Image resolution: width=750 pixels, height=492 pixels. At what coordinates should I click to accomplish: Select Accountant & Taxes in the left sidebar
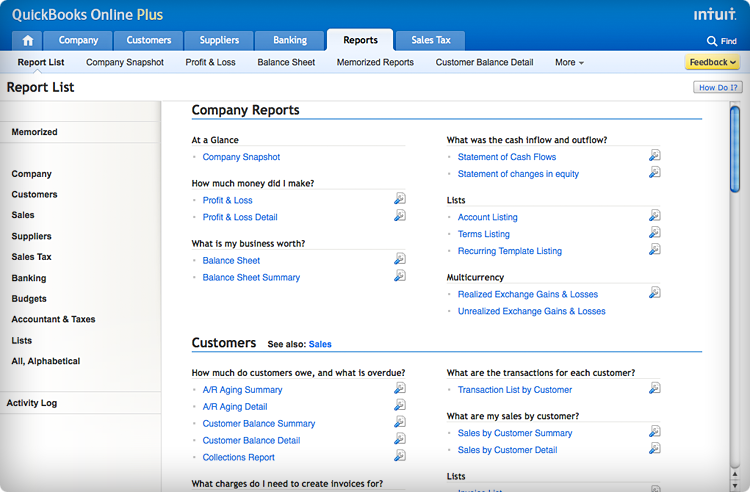[54, 319]
